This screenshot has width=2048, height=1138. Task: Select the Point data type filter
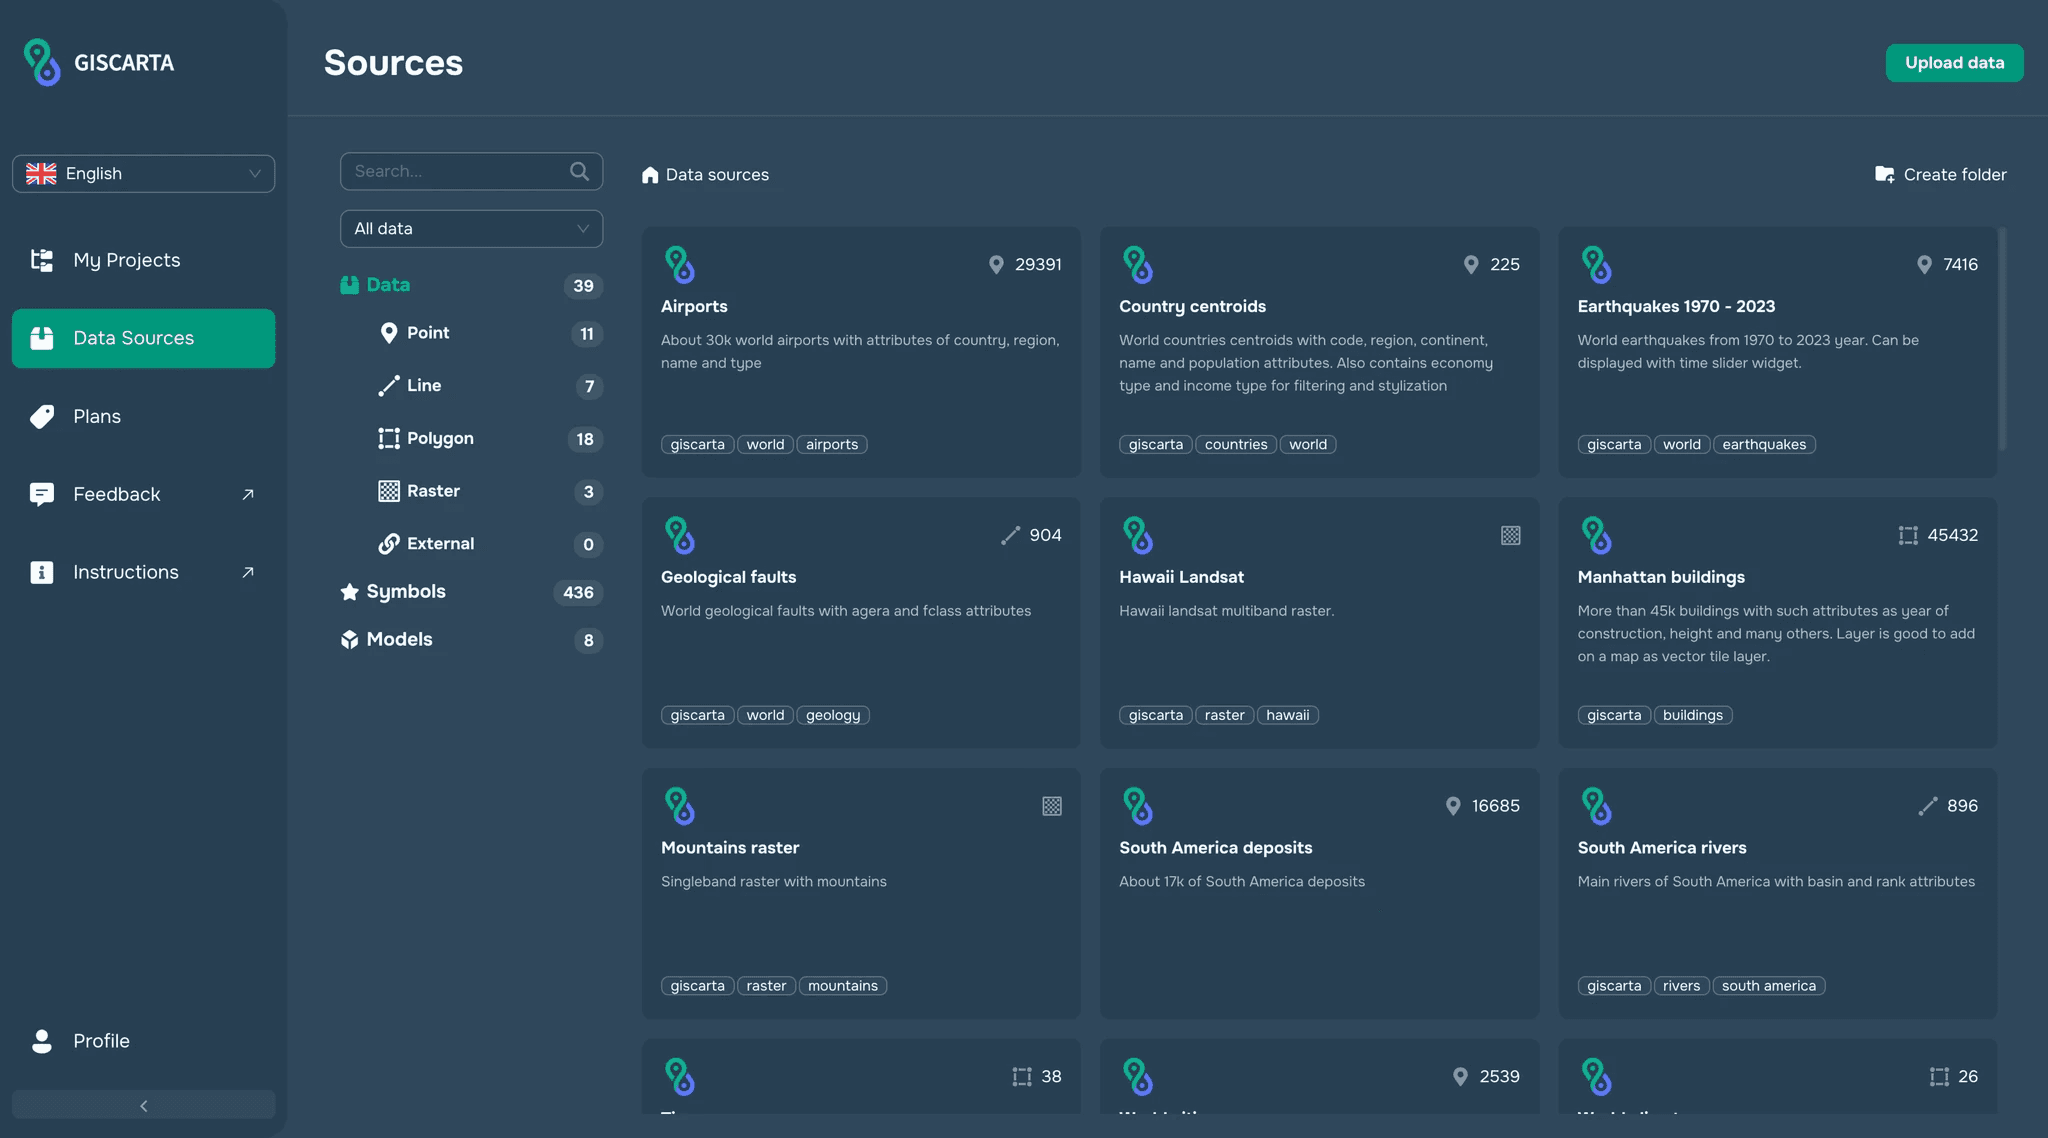click(x=427, y=333)
